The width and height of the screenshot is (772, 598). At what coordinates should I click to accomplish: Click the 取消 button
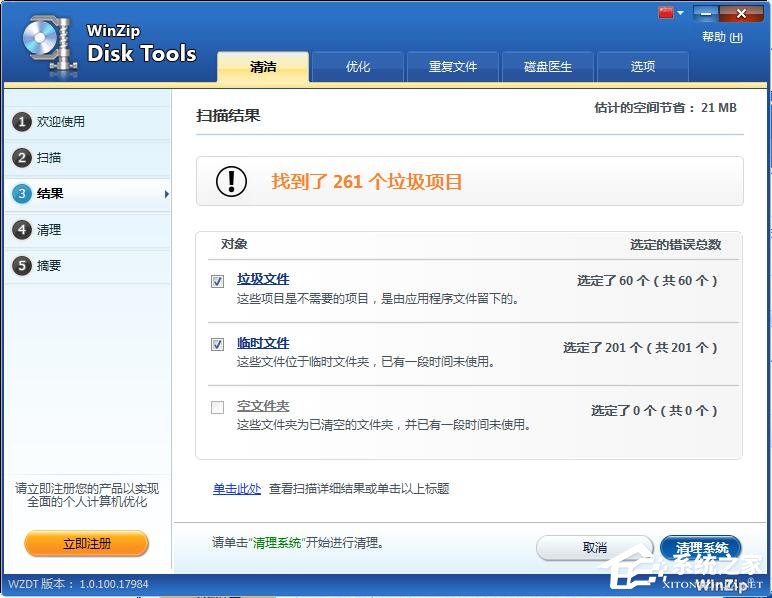tap(594, 547)
